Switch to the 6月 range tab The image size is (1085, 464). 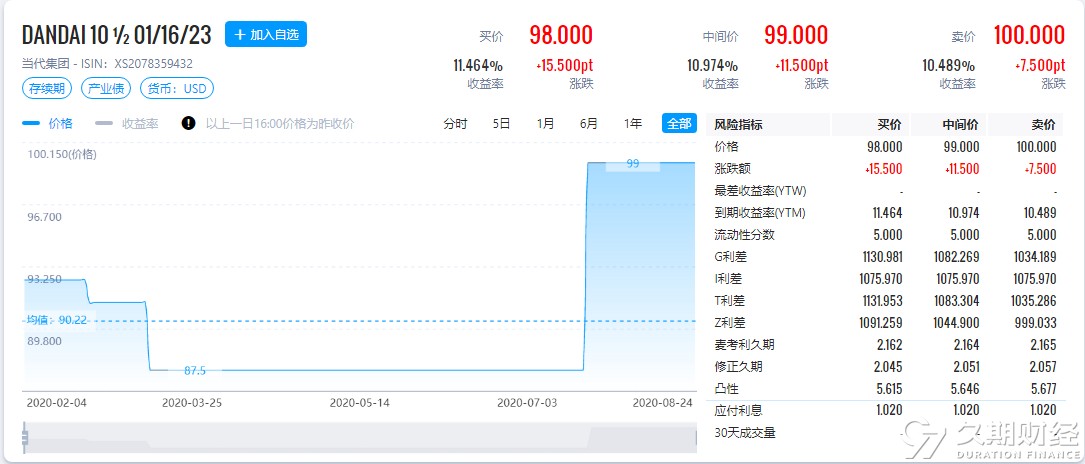[x=588, y=123]
